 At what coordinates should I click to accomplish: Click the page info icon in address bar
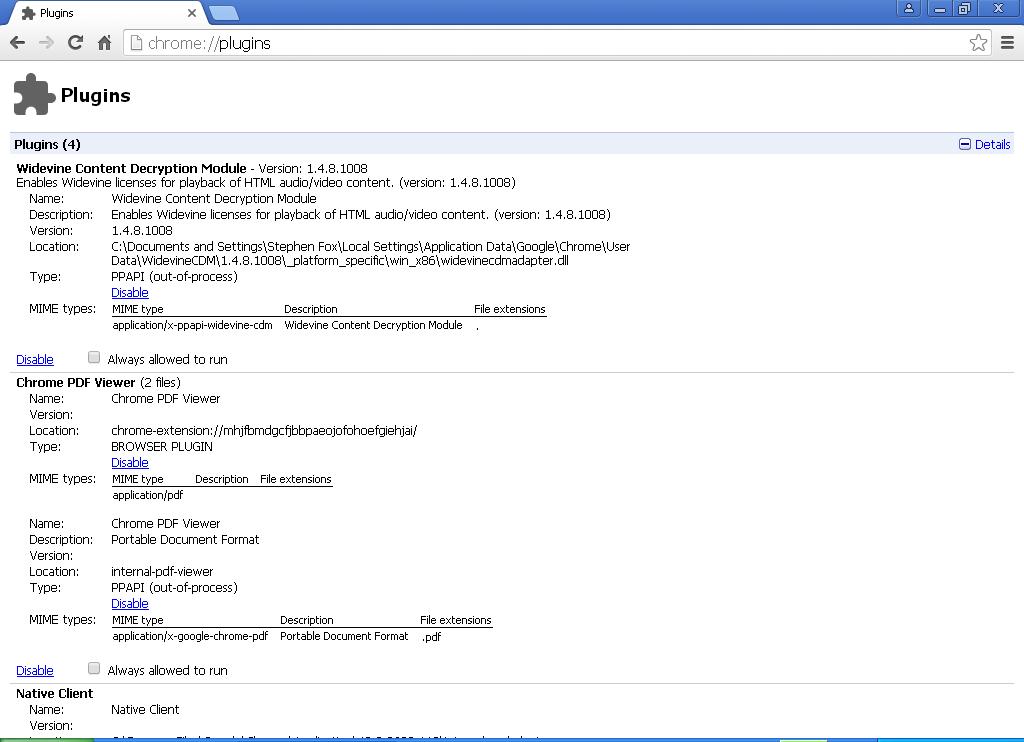(x=136, y=43)
